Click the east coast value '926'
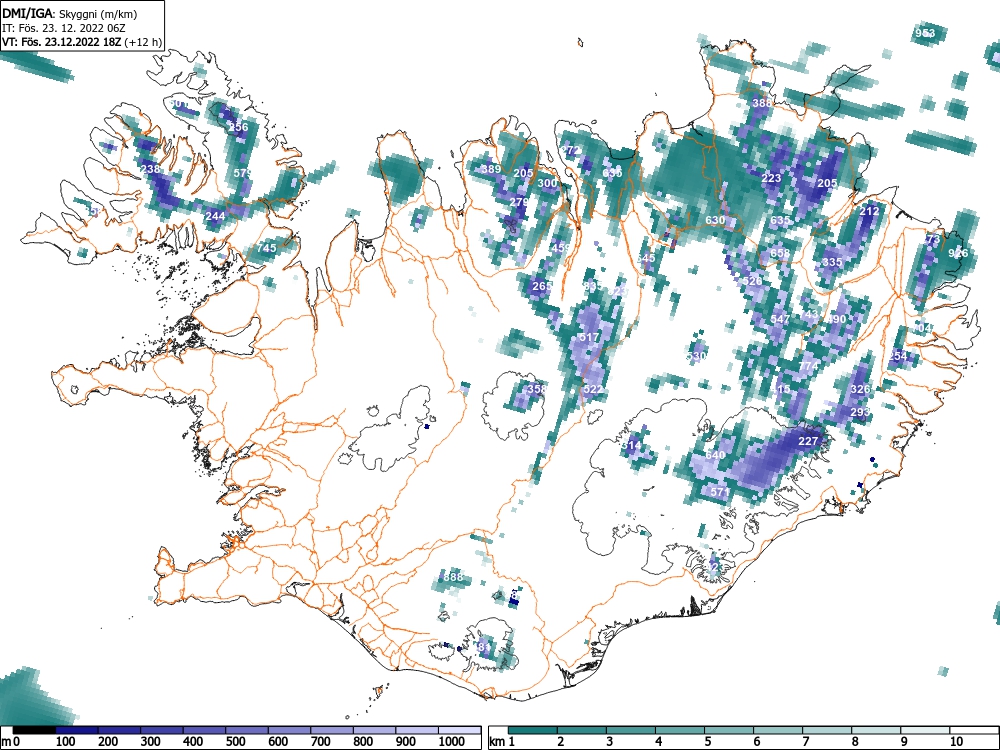 click(x=958, y=253)
